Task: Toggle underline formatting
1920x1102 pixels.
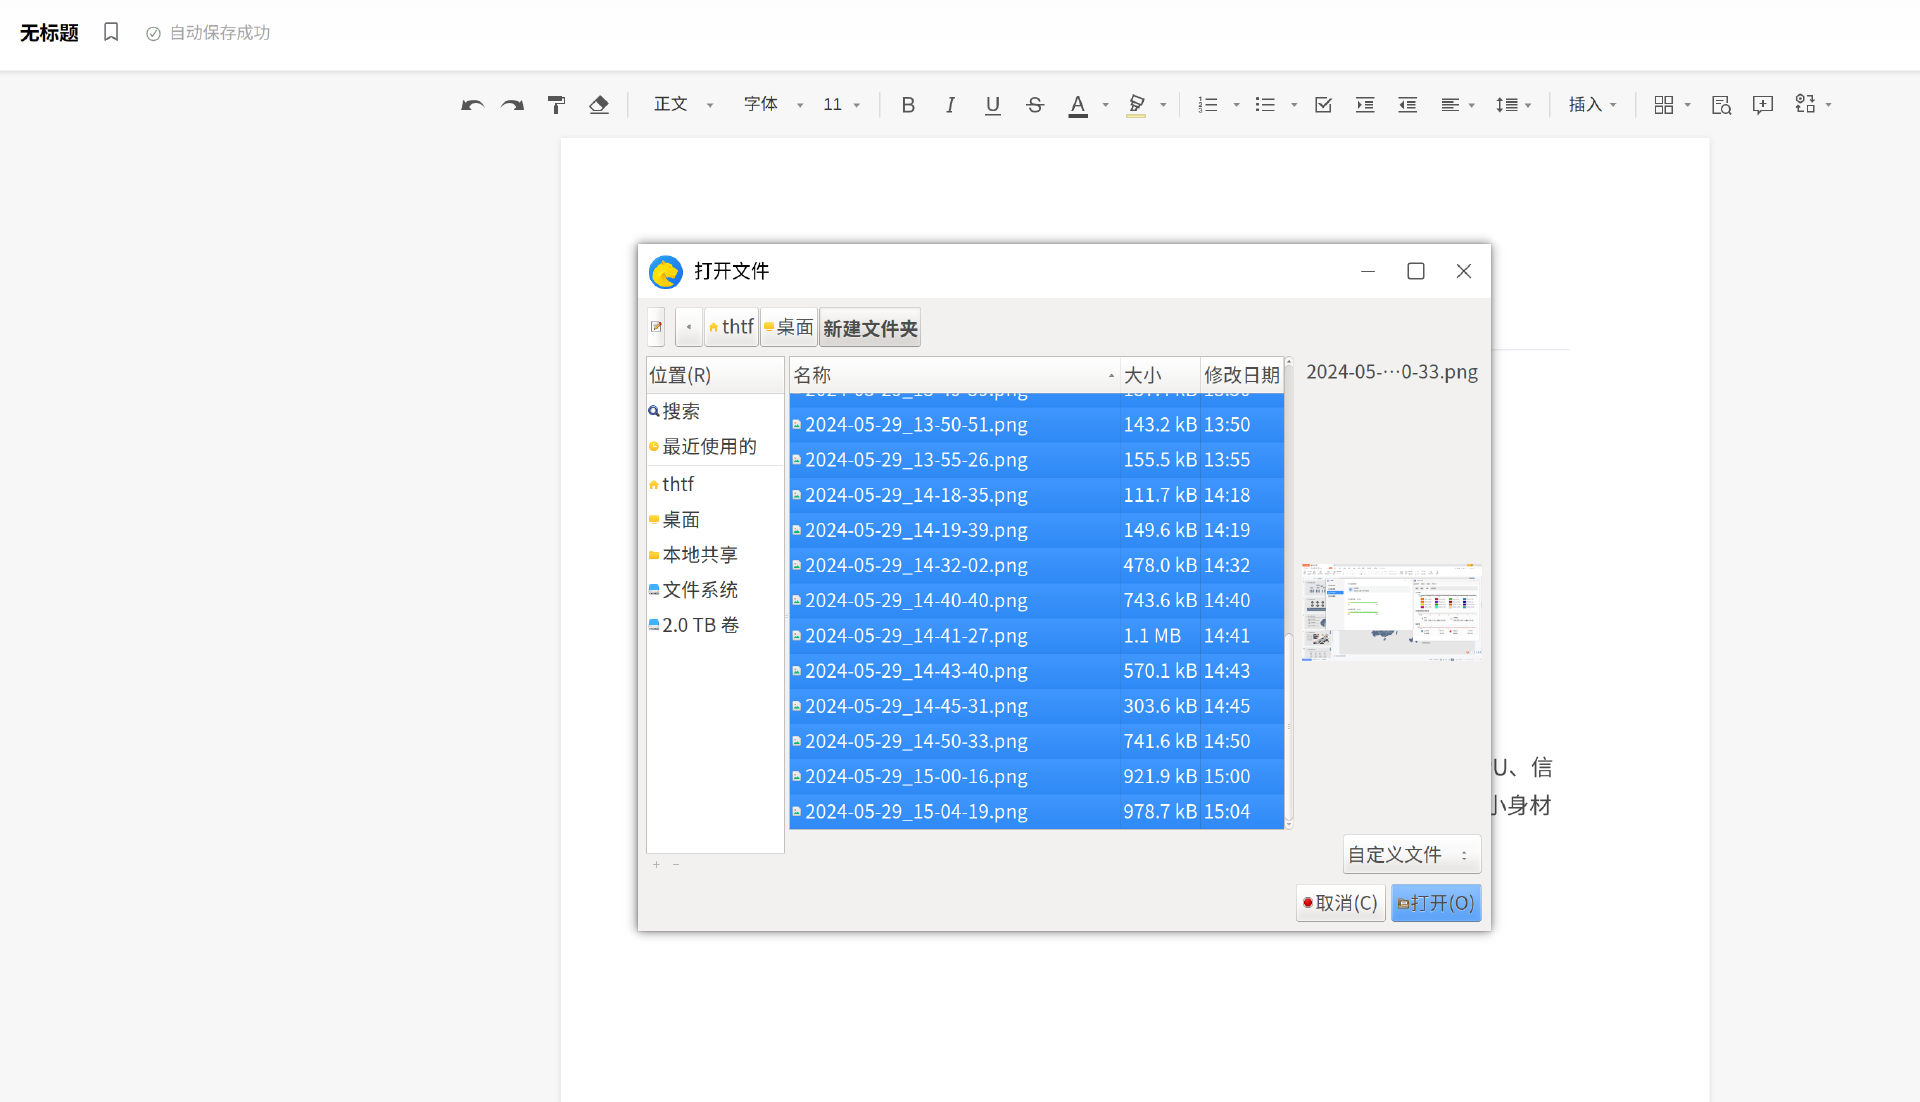Action: (992, 105)
